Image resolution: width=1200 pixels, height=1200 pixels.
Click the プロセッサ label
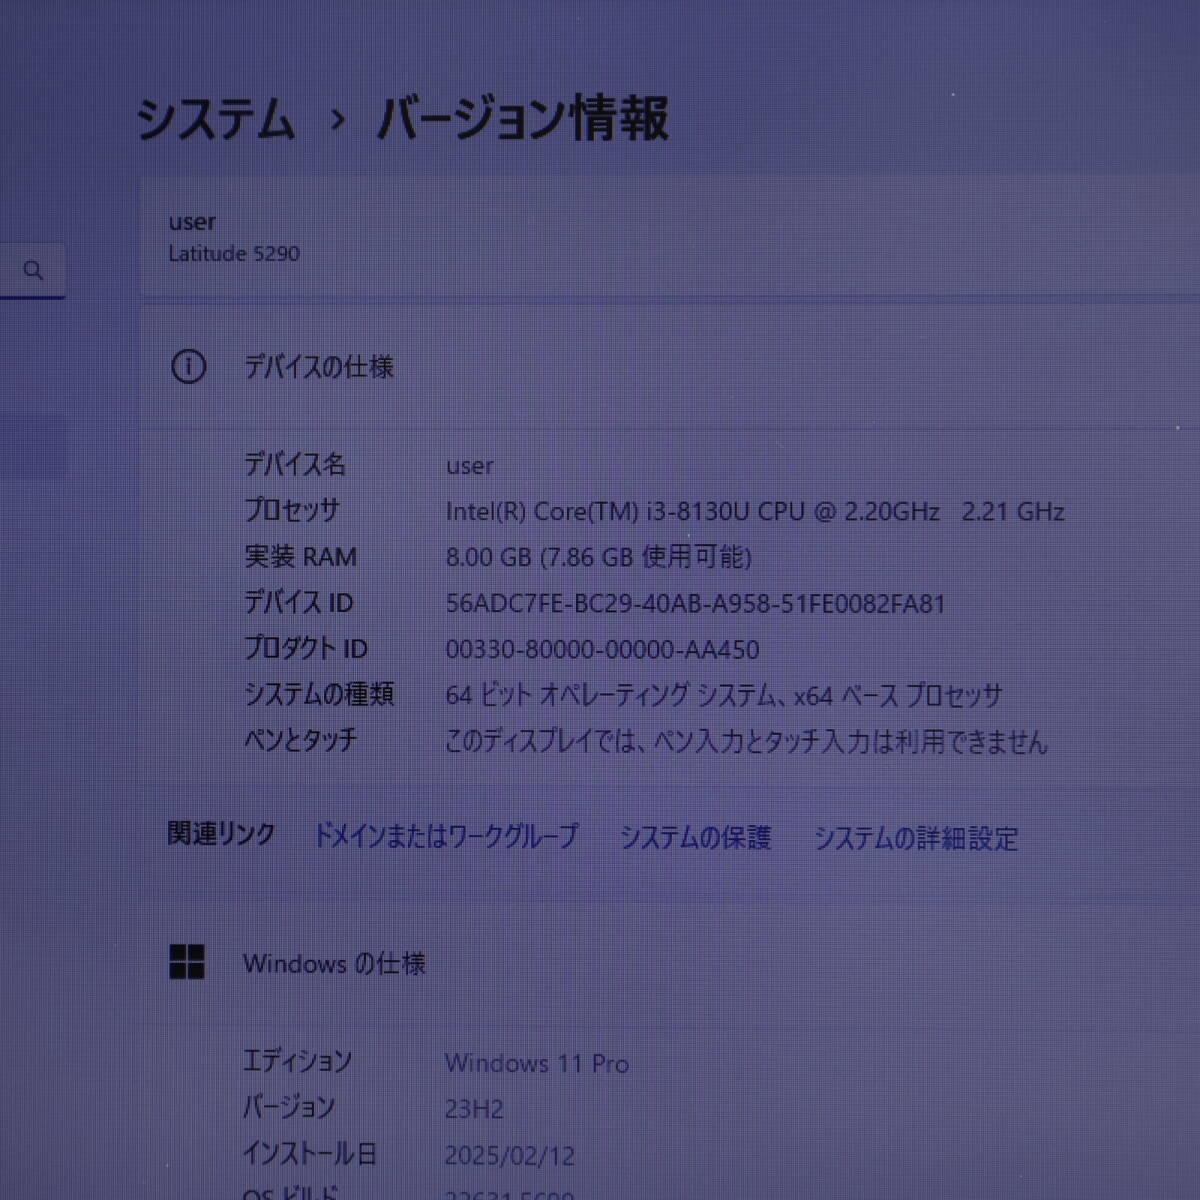coord(292,510)
